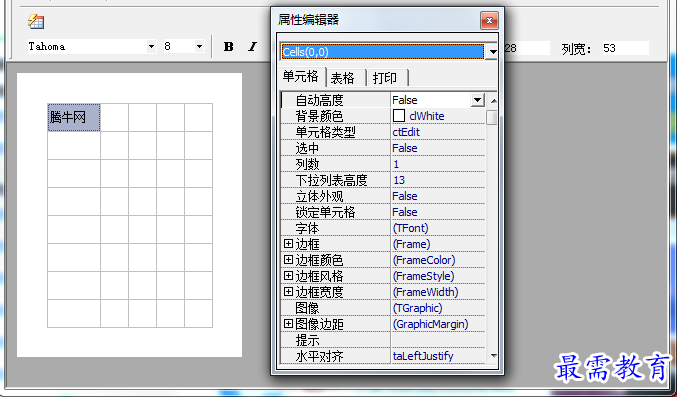
Task: Expand the 边框宽度 property node
Action: [288, 292]
